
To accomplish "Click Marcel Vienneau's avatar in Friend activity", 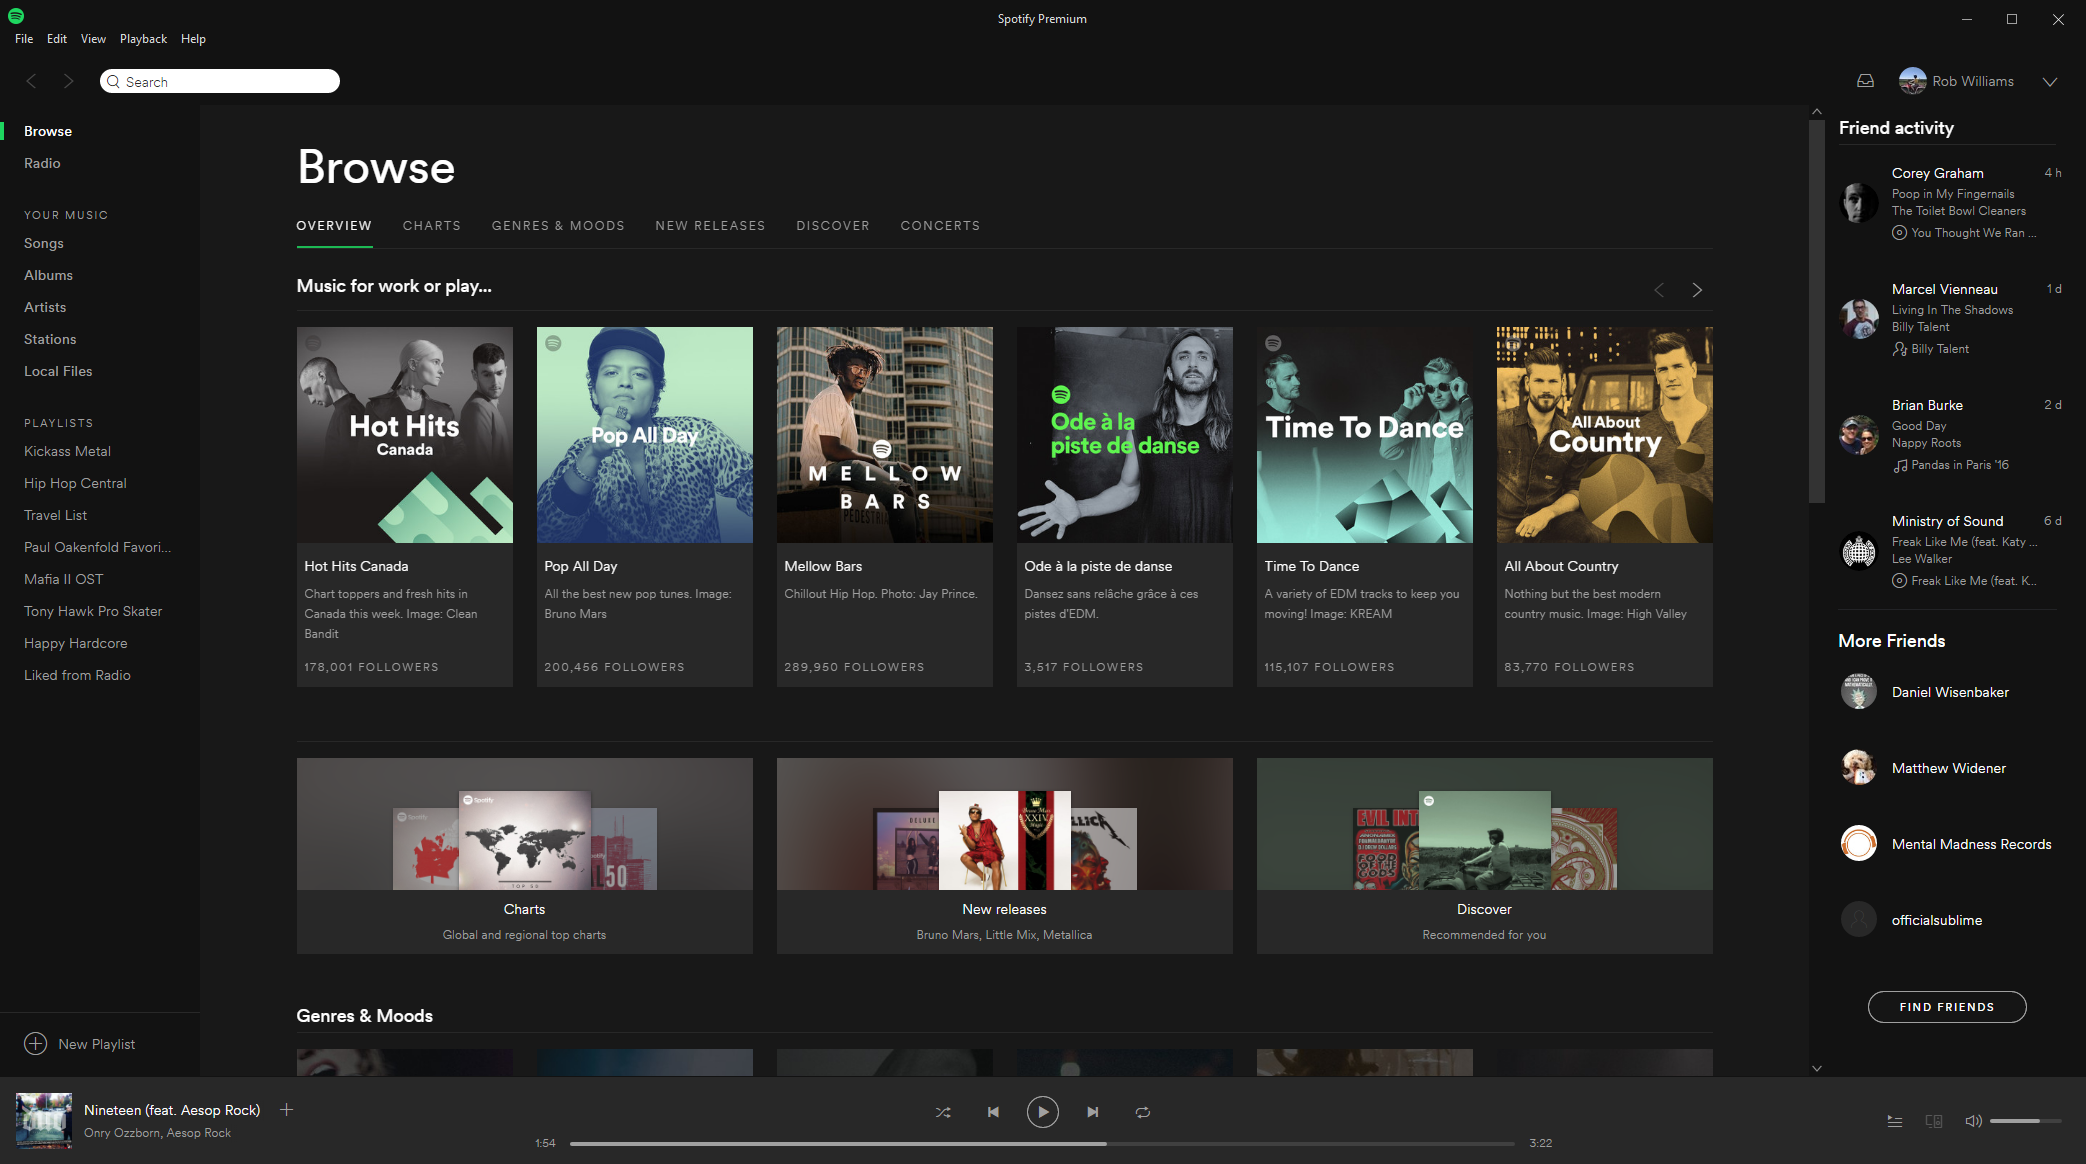I will tap(1859, 318).
